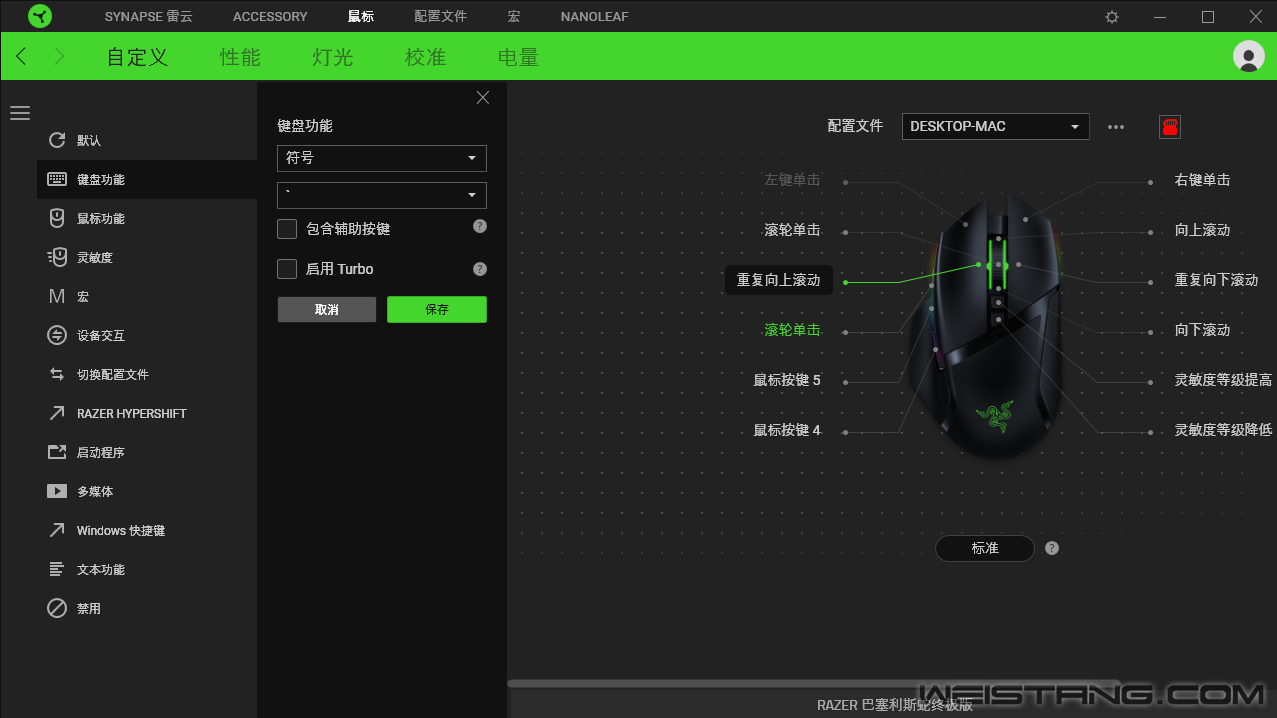Open the backtick key selection dropdown

tap(381, 195)
